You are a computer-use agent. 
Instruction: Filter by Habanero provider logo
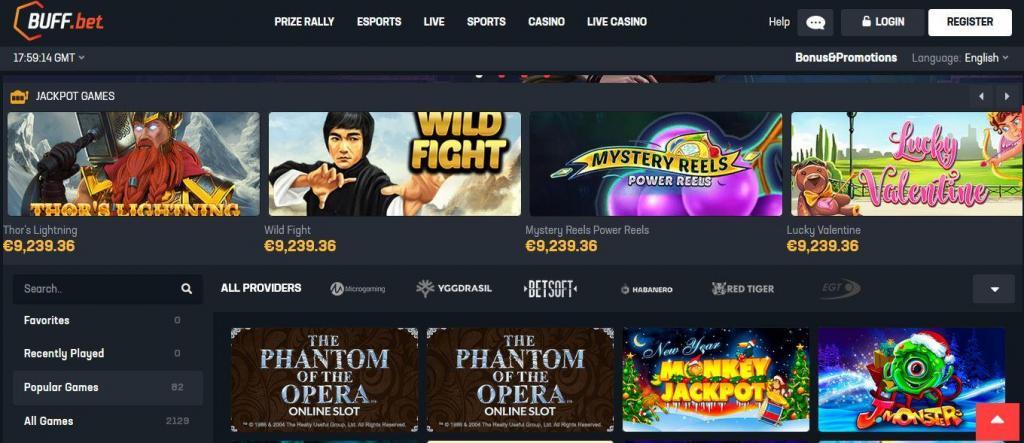(x=646, y=289)
